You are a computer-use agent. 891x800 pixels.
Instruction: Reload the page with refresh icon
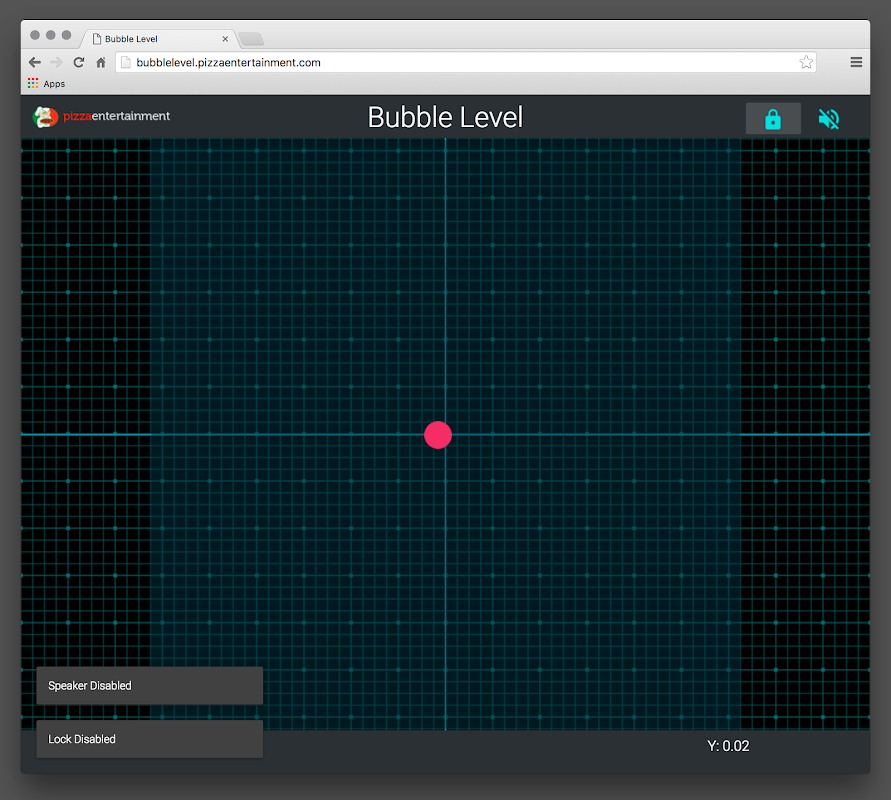click(x=78, y=62)
